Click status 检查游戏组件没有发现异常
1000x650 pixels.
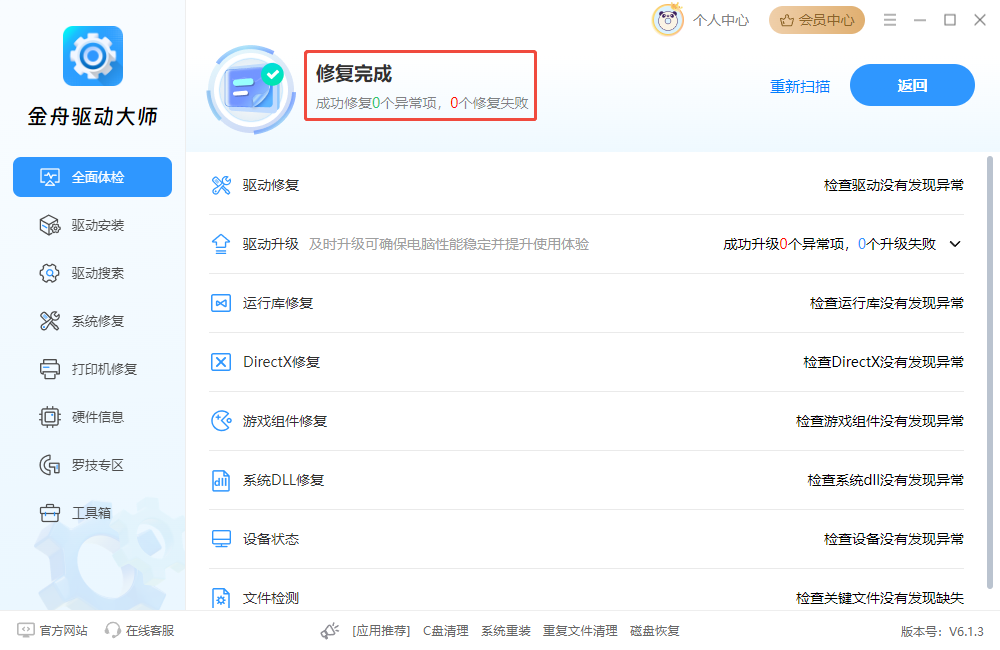[879, 421]
